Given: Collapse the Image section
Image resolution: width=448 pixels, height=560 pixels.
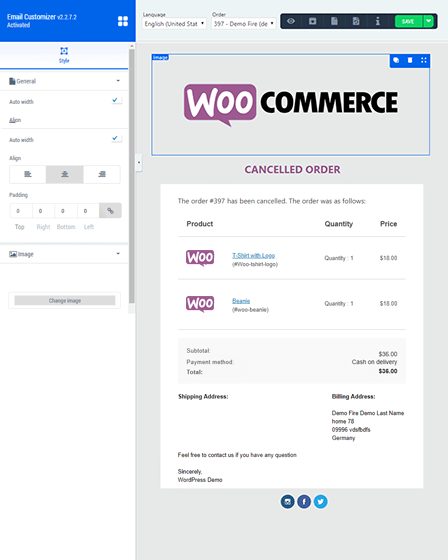Looking at the screenshot, I should pyautogui.click(x=64, y=254).
